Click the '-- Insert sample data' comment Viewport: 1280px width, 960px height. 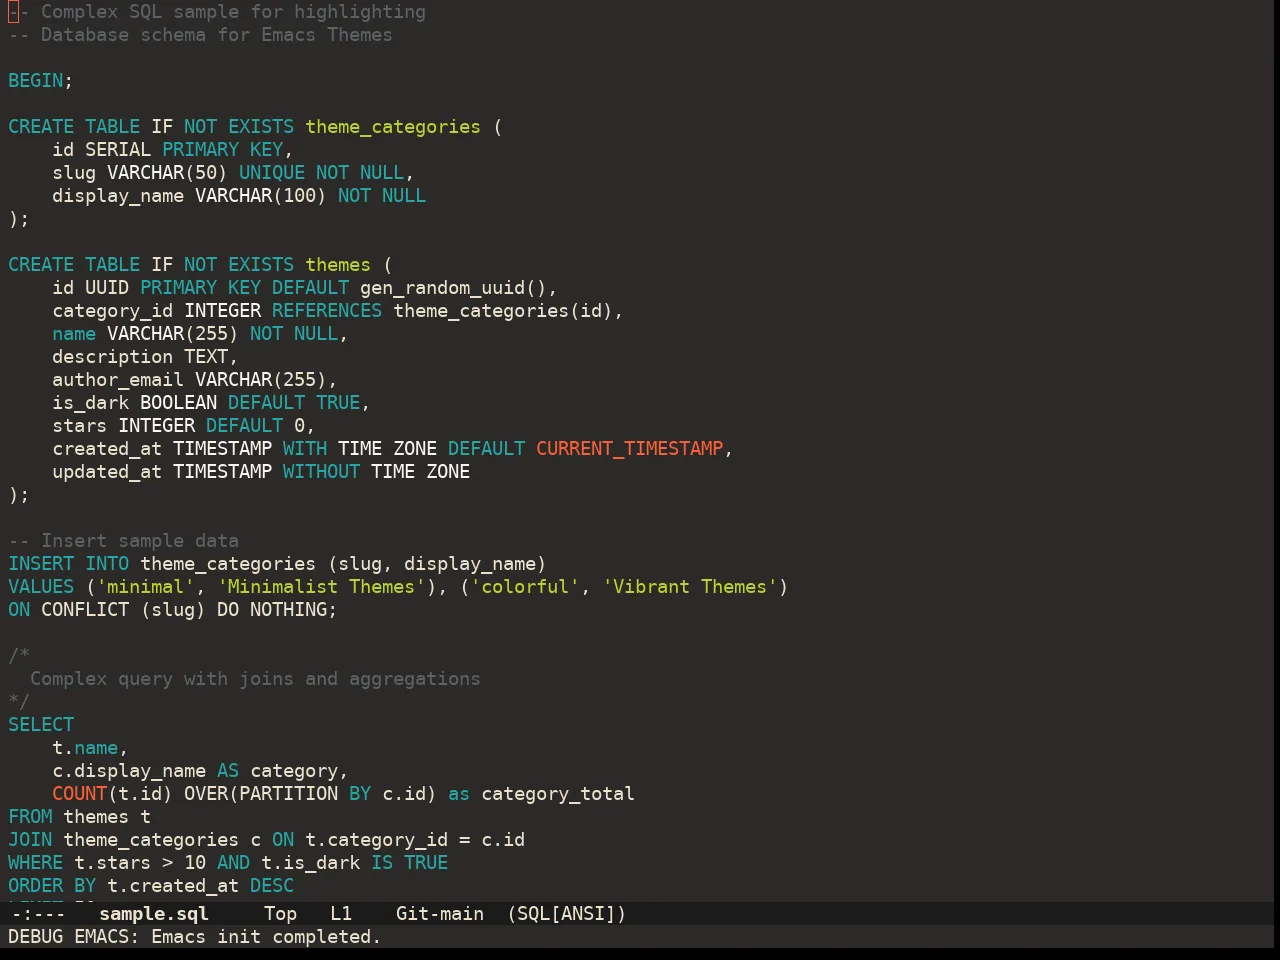point(124,541)
